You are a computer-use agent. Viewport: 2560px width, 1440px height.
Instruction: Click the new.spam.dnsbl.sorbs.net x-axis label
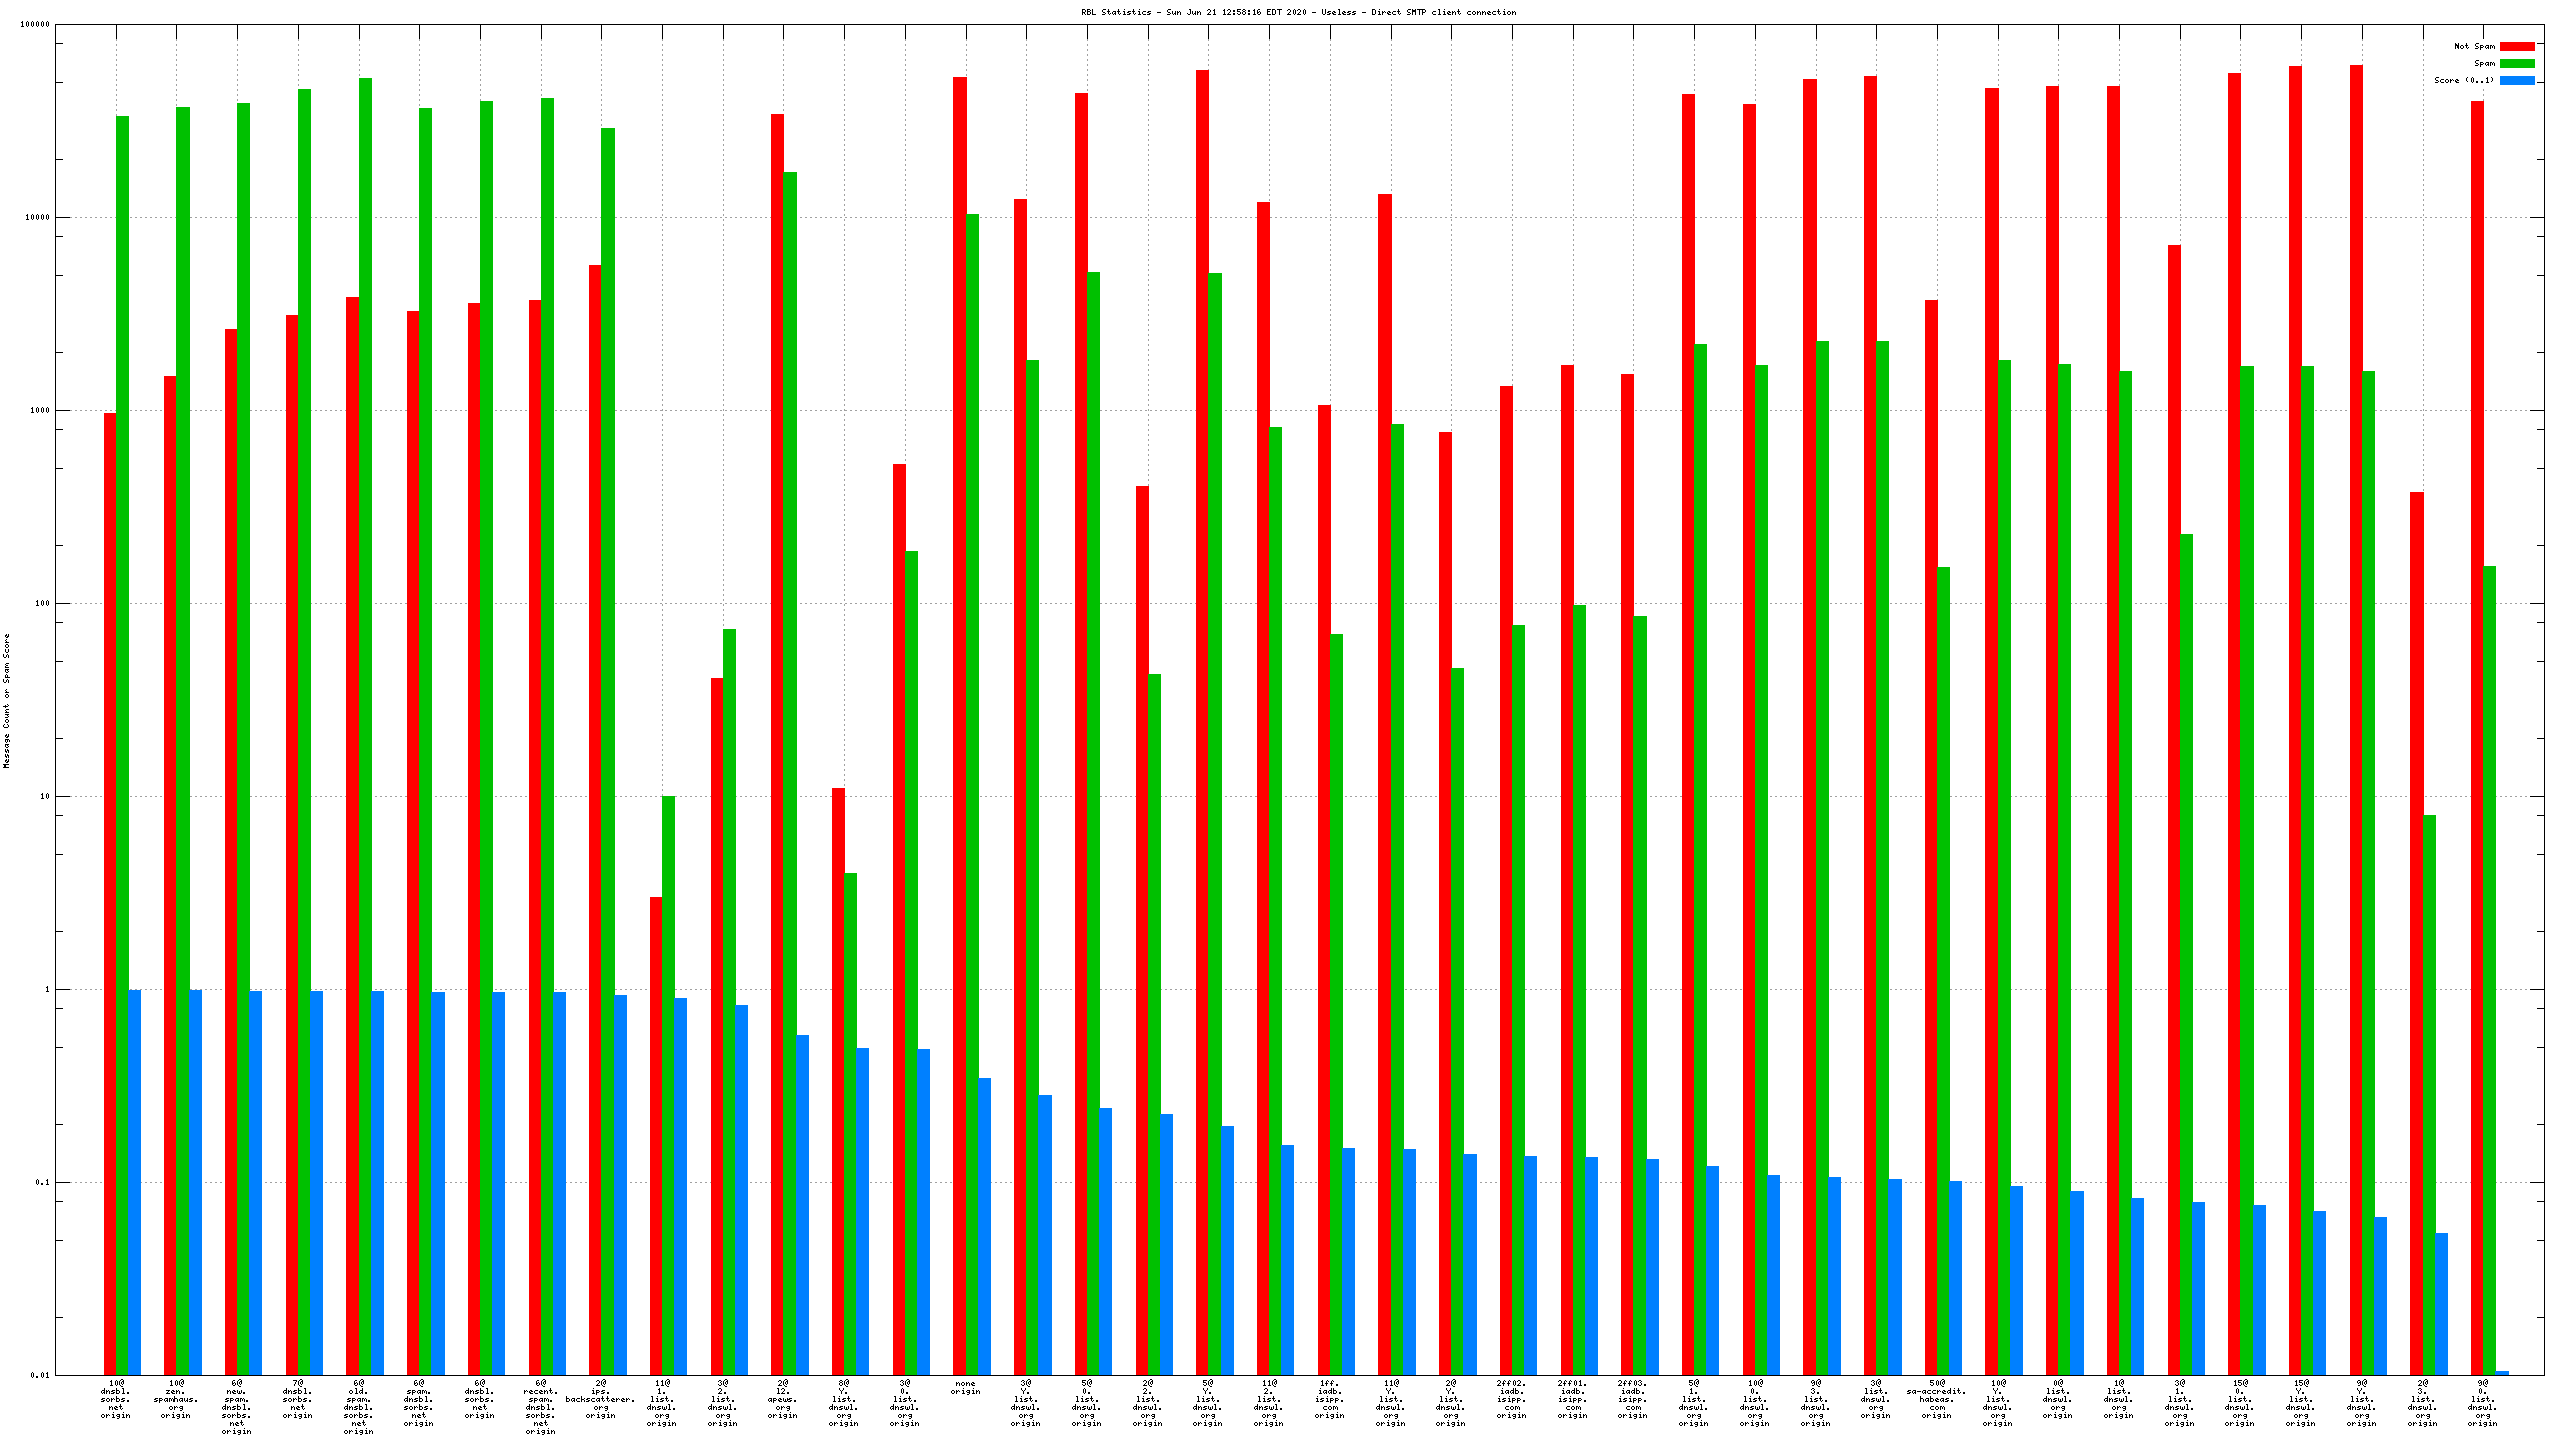pos(237,1407)
